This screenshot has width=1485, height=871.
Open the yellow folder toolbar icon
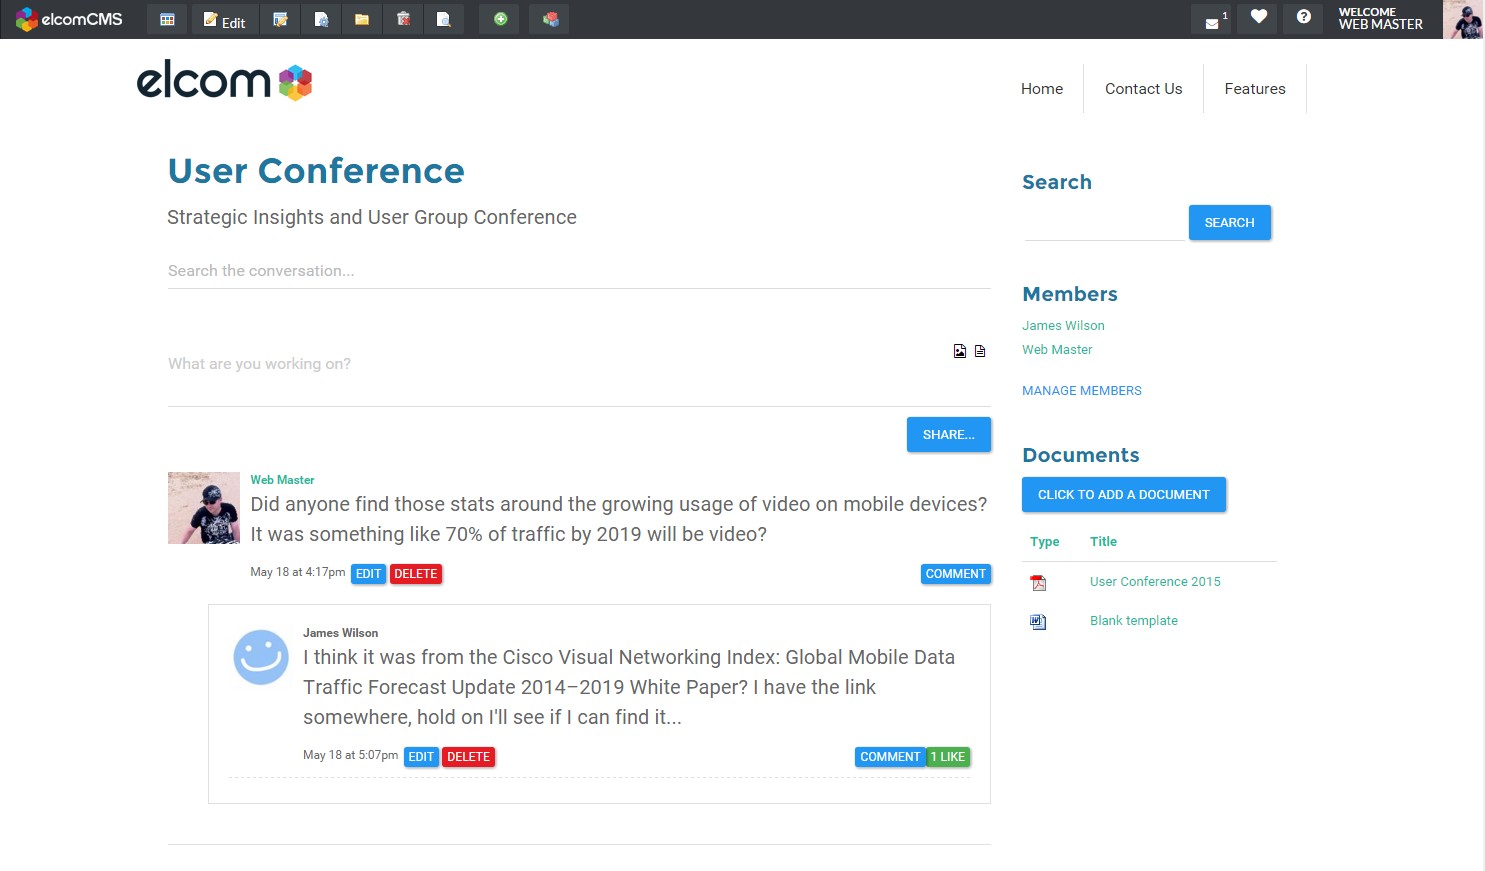click(362, 19)
